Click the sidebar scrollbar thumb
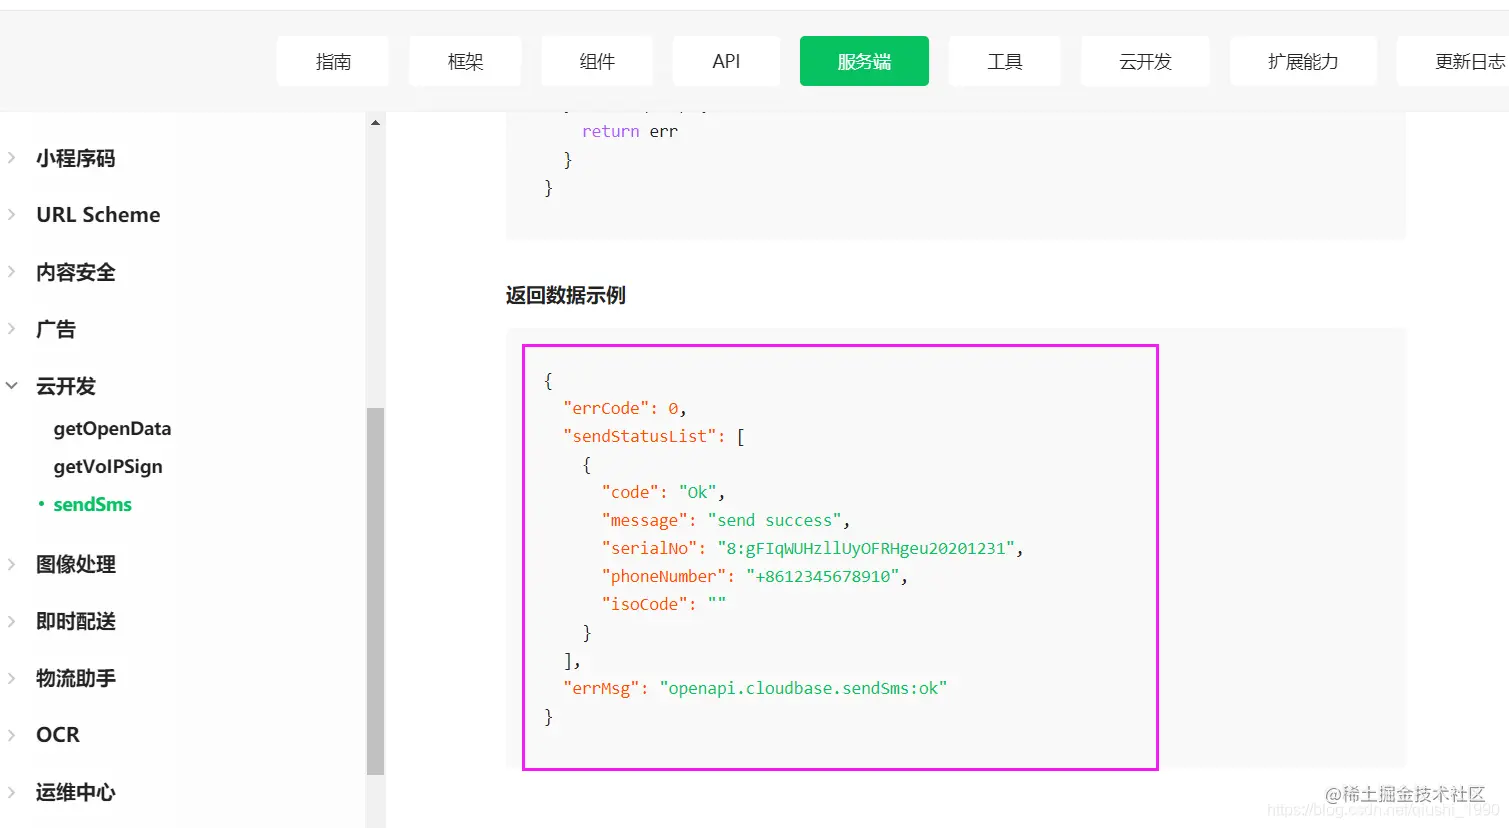 [375, 591]
